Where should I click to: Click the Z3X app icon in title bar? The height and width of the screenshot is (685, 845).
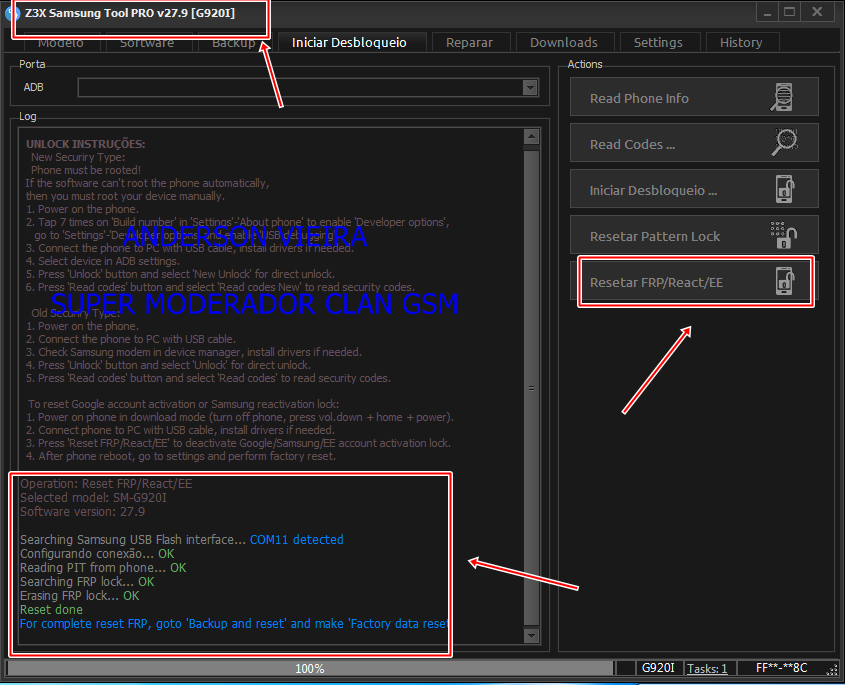(x=11, y=13)
